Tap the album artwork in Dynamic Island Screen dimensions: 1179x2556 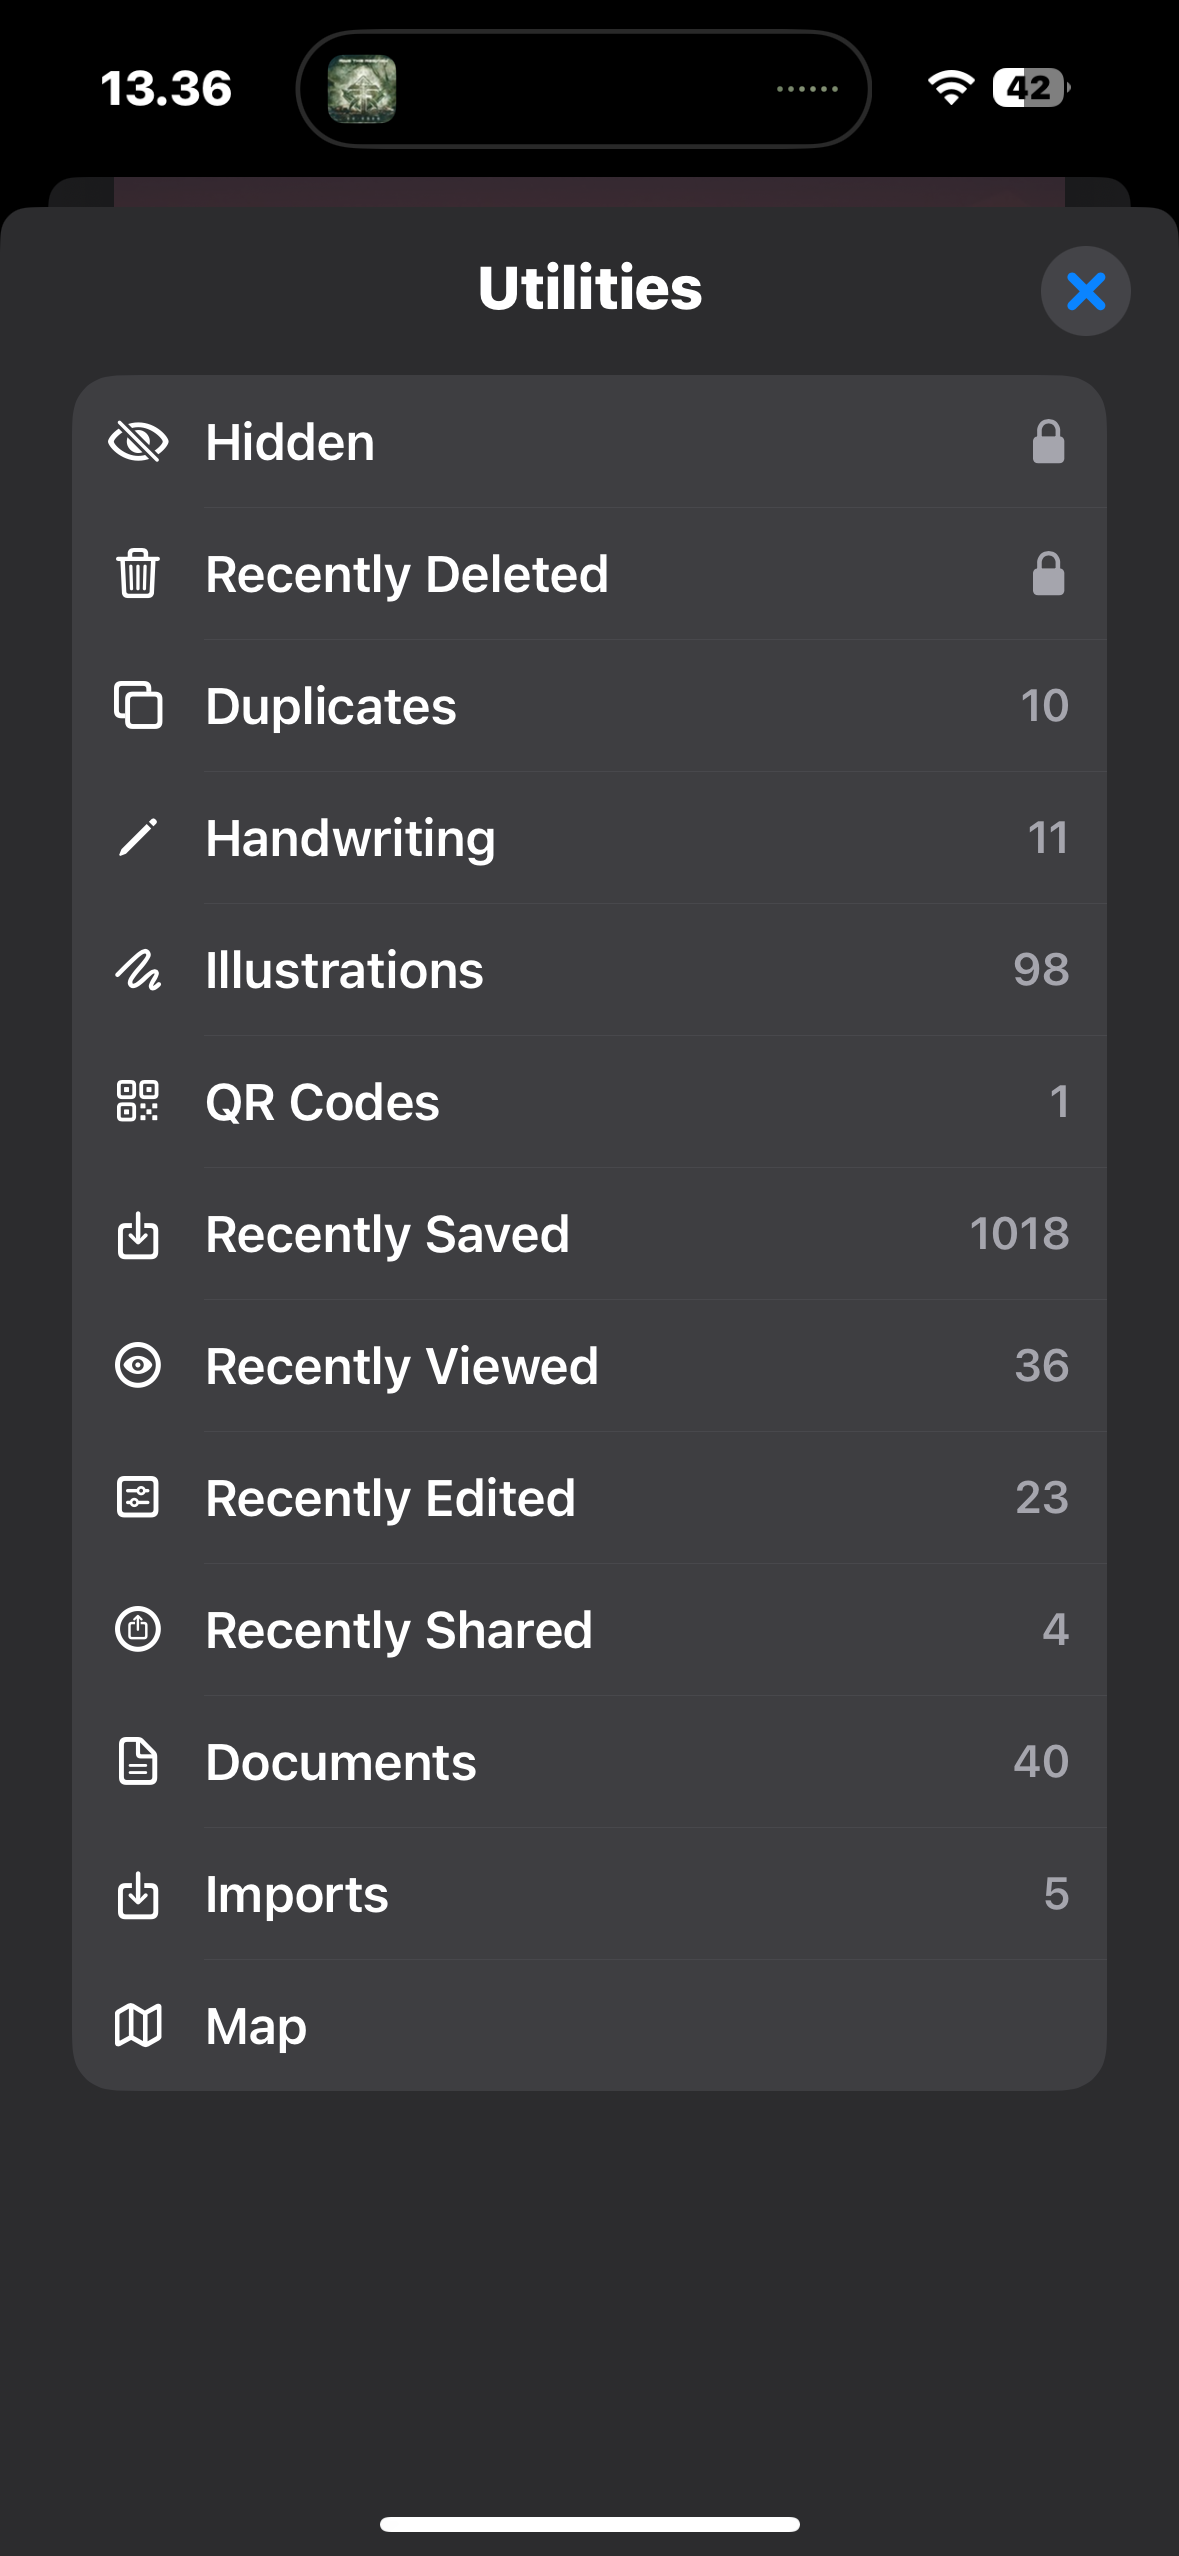362,89
